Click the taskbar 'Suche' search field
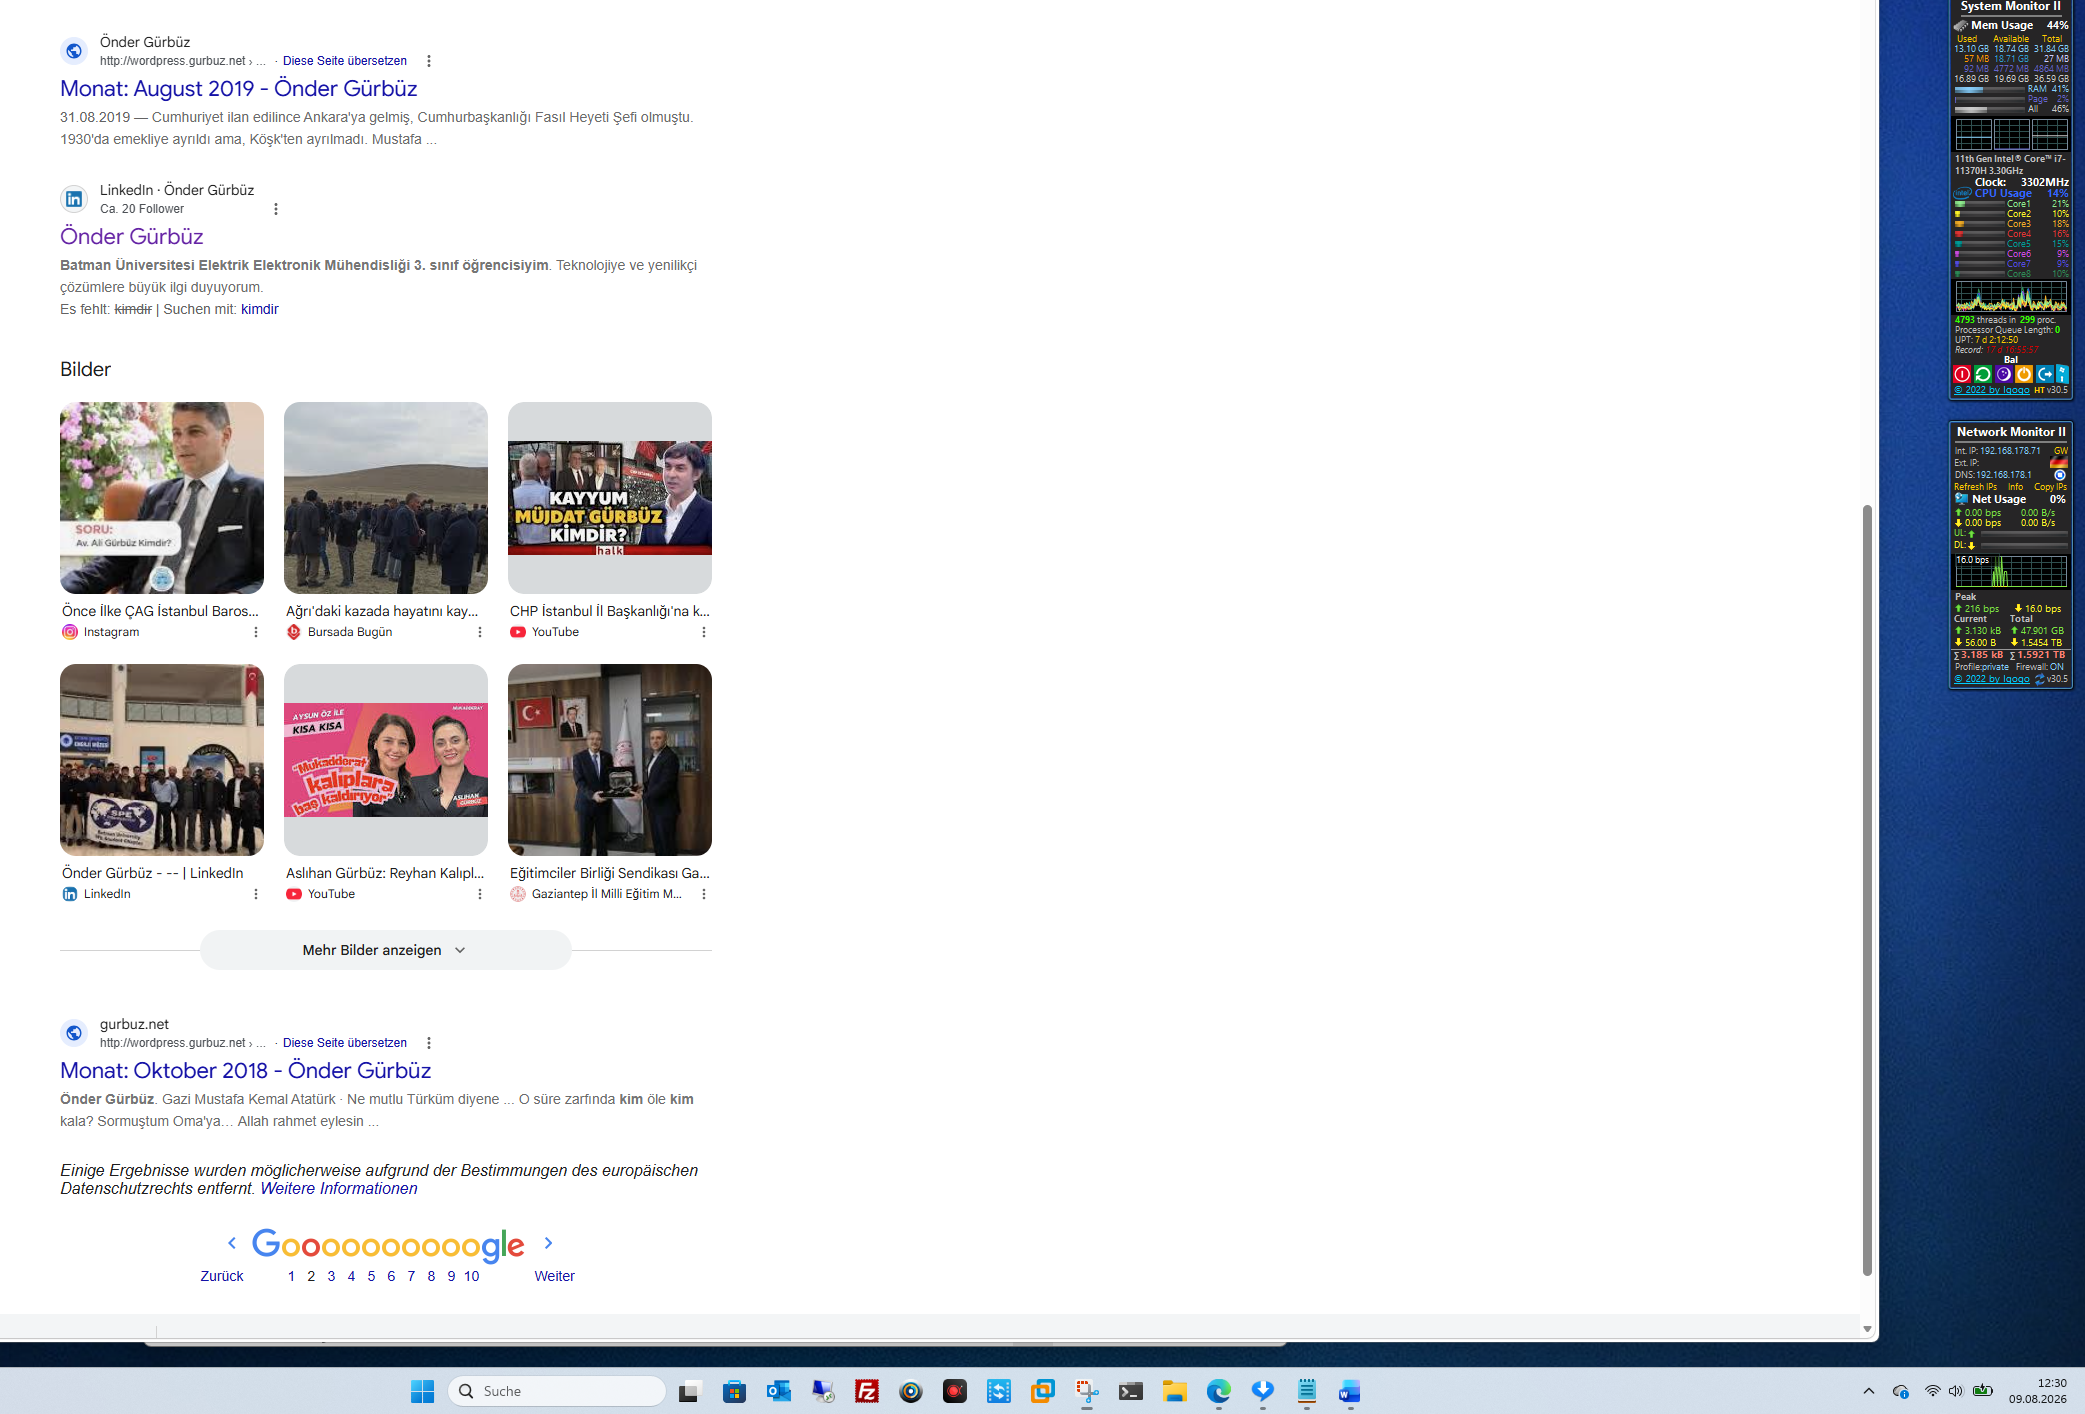 (557, 1391)
